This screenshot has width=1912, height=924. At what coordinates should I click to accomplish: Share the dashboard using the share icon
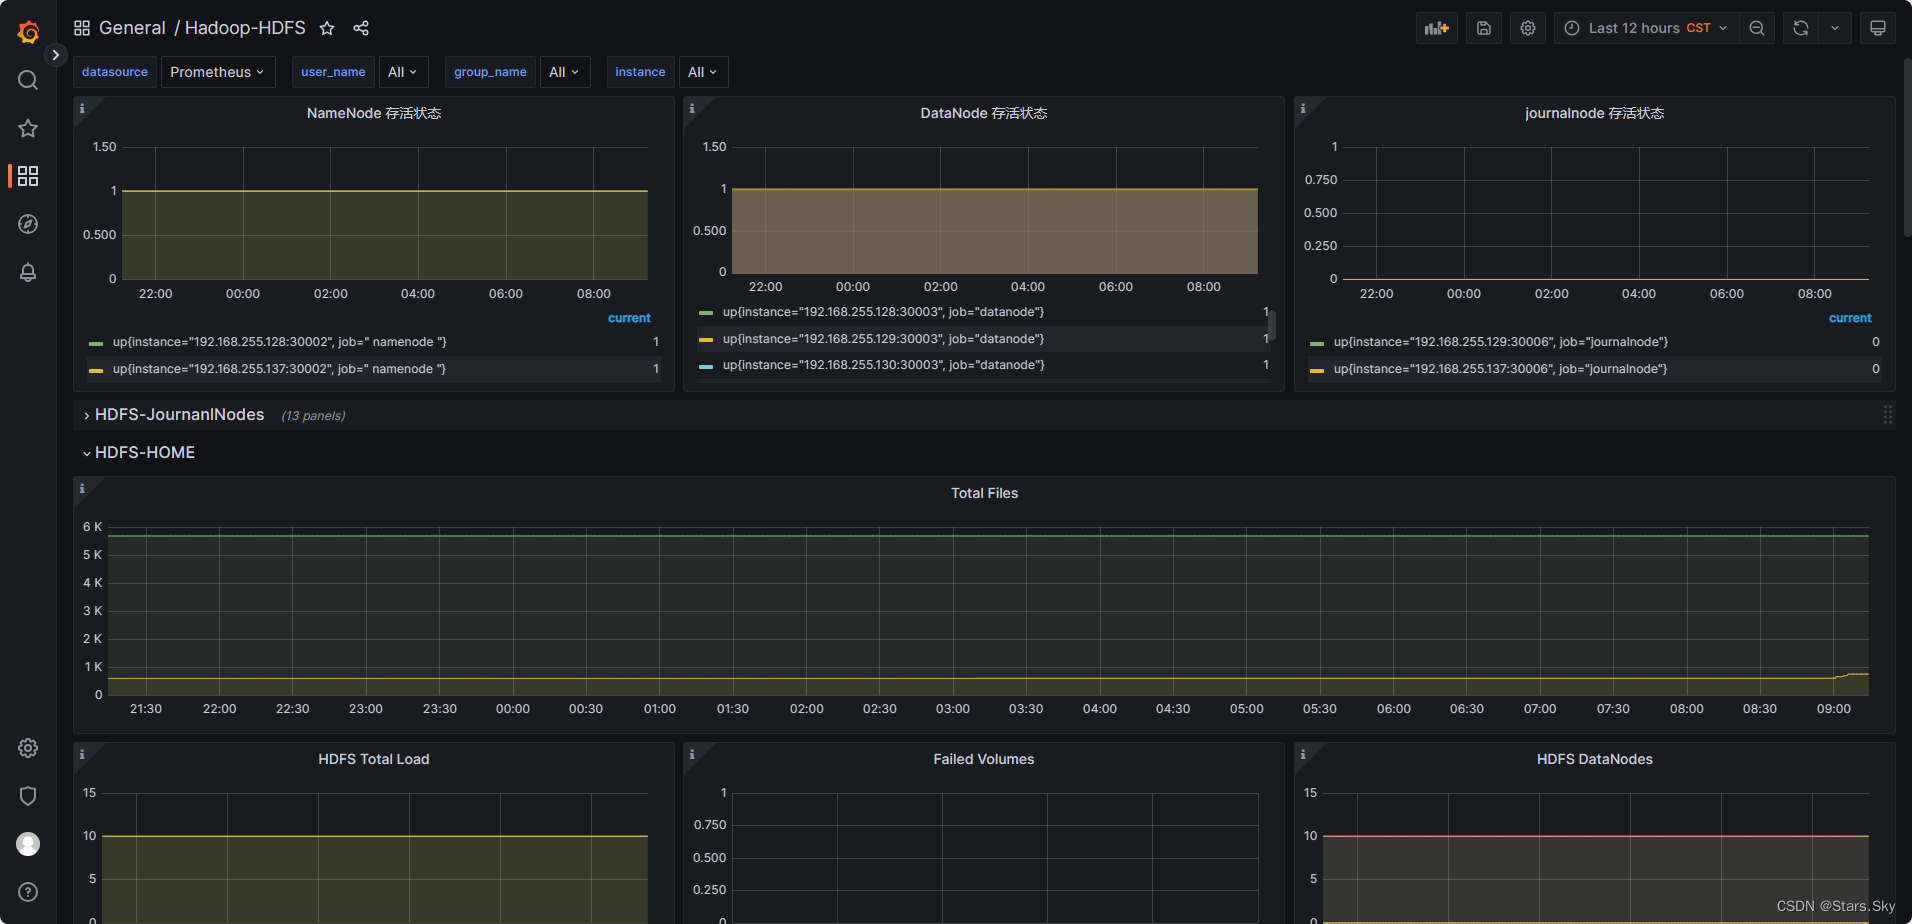[x=361, y=28]
